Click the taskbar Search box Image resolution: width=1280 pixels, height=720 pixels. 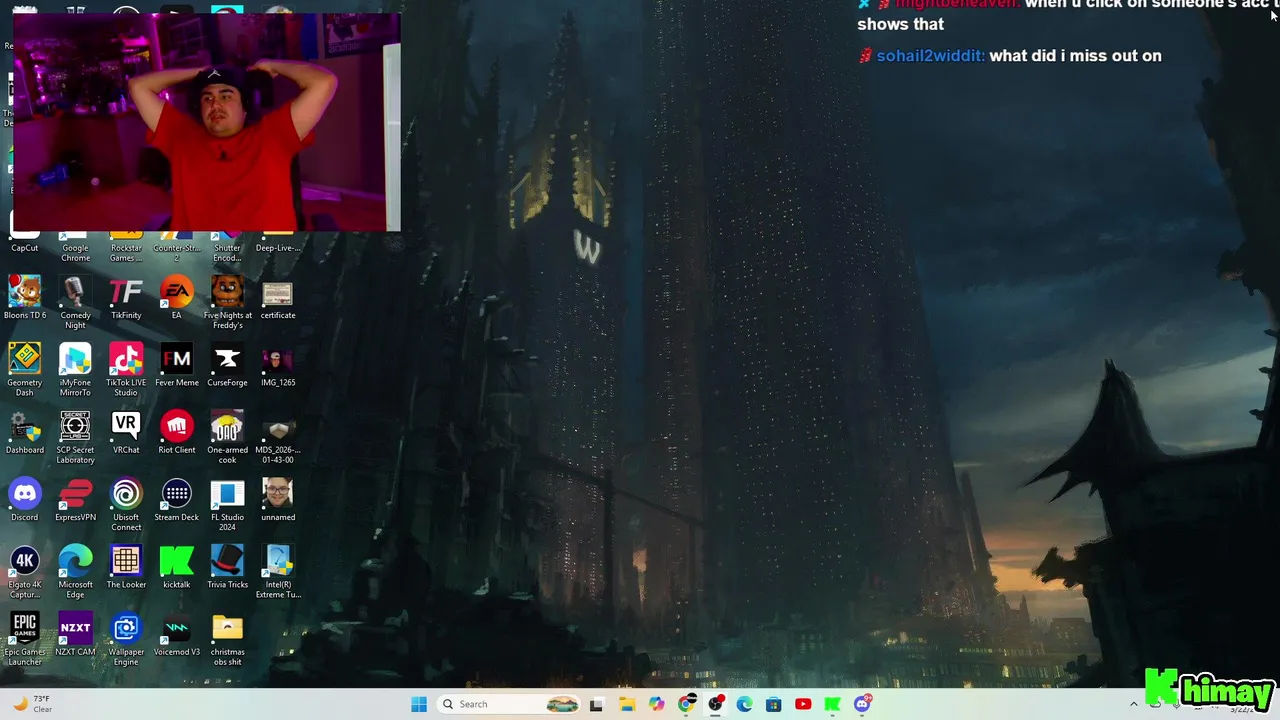[510, 704]
